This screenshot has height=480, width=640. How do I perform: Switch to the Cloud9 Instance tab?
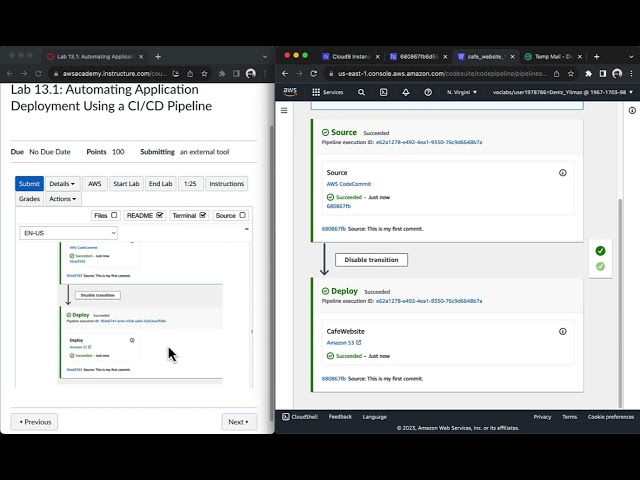tap(350, 57)
